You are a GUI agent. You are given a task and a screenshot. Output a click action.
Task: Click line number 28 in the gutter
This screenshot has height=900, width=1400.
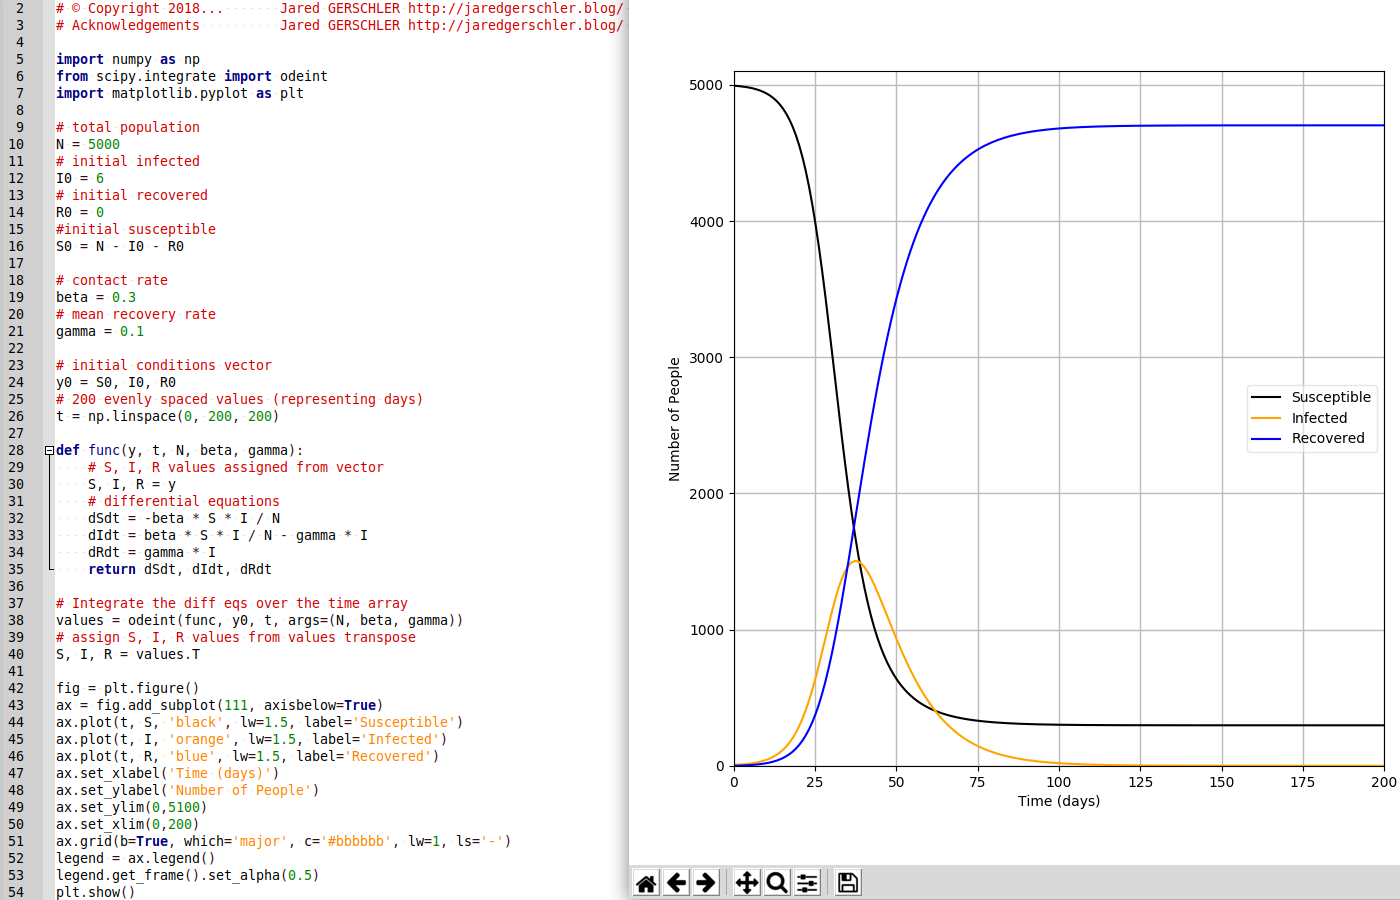pos(16,450)
